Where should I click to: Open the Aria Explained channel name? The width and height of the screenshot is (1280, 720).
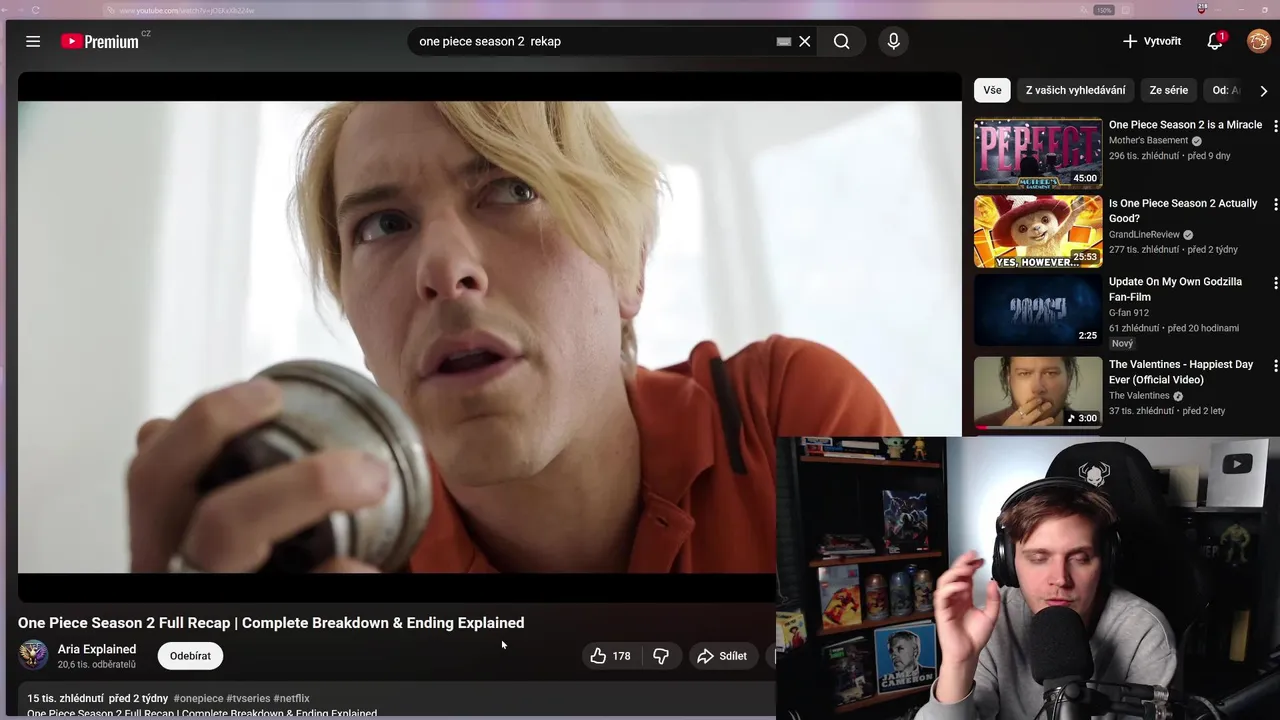tap(97, 649)
